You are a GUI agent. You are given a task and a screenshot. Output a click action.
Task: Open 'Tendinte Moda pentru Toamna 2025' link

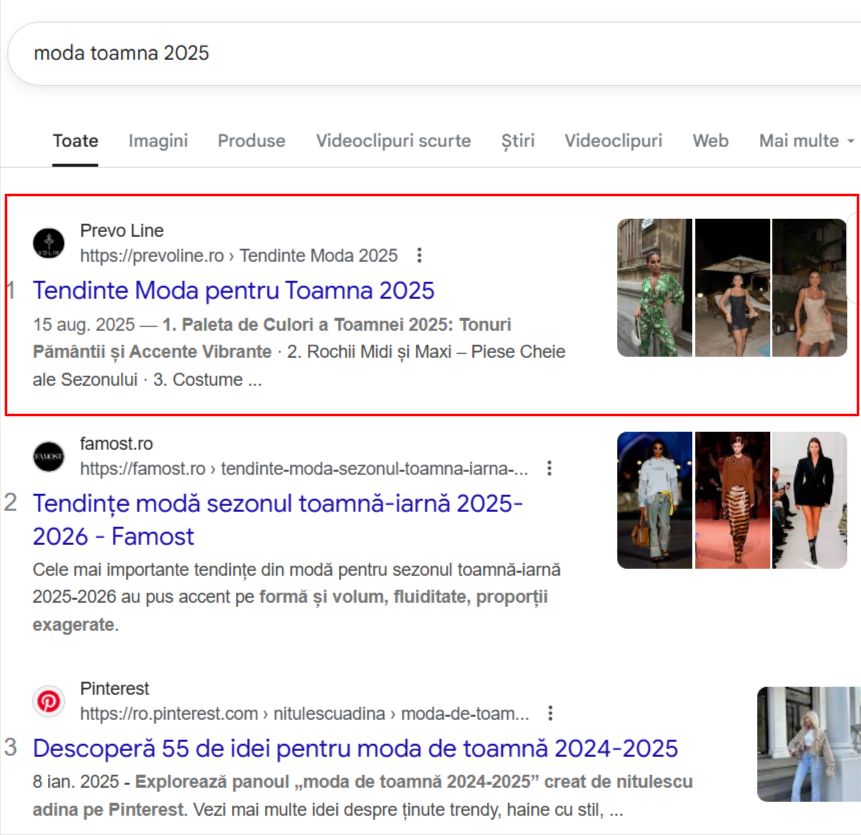(x=233, y=290)
